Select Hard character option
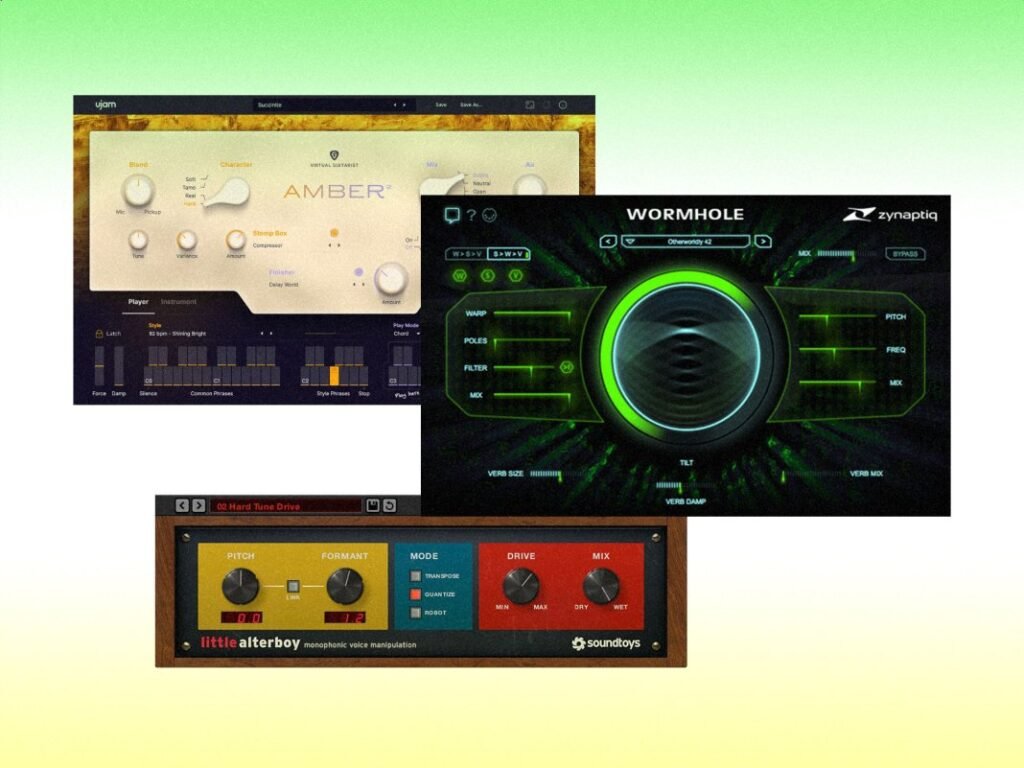Image resolution: width=1024 pixels, height=768 pixels. click(x=190, y=204)
